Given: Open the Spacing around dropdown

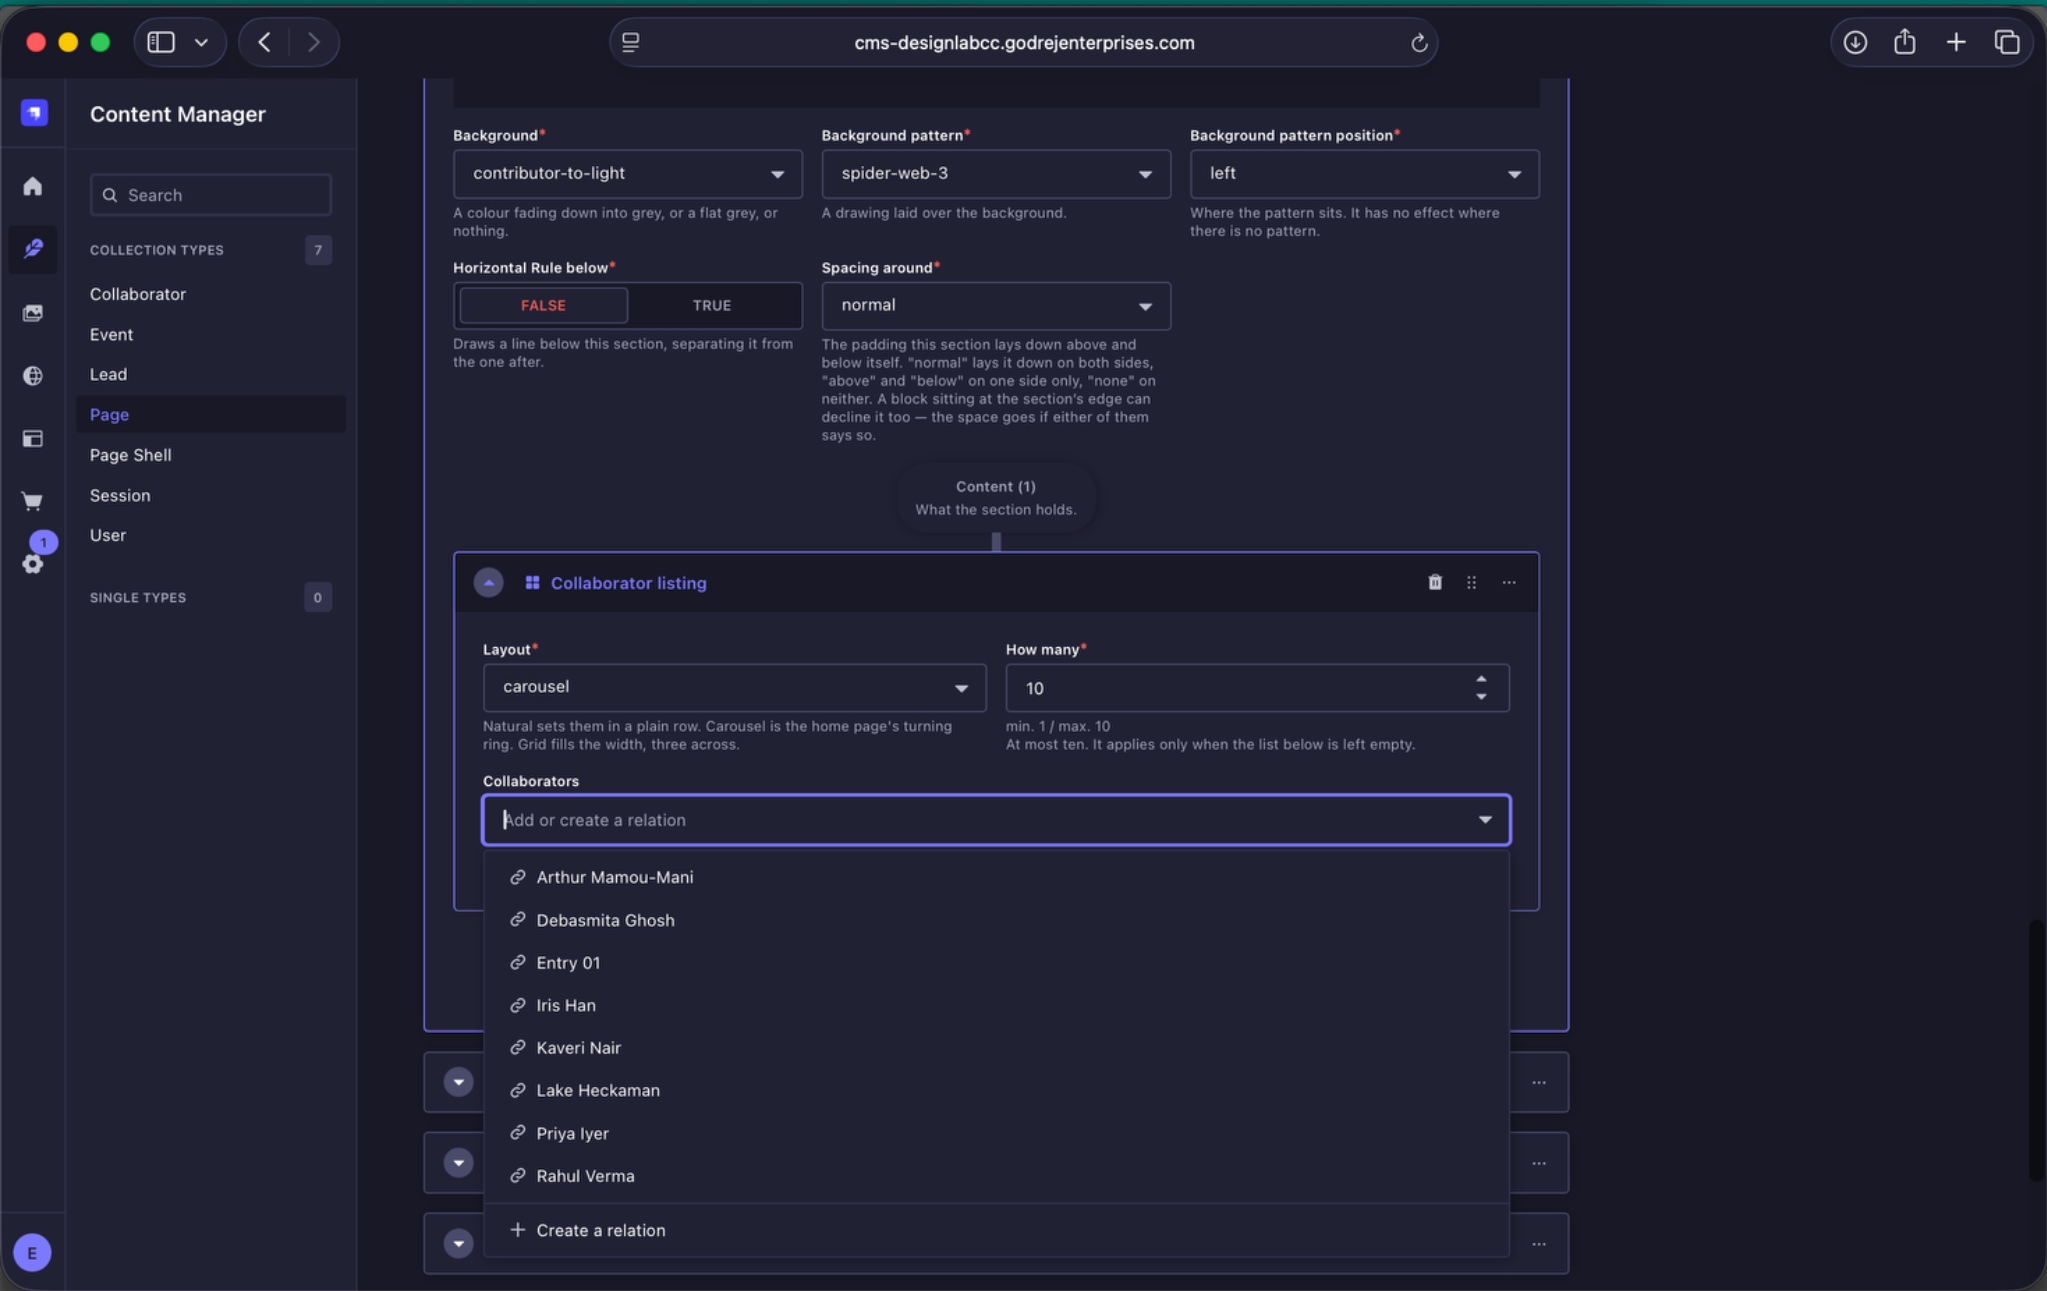Looking at the screenshot, I should point(996,305).
